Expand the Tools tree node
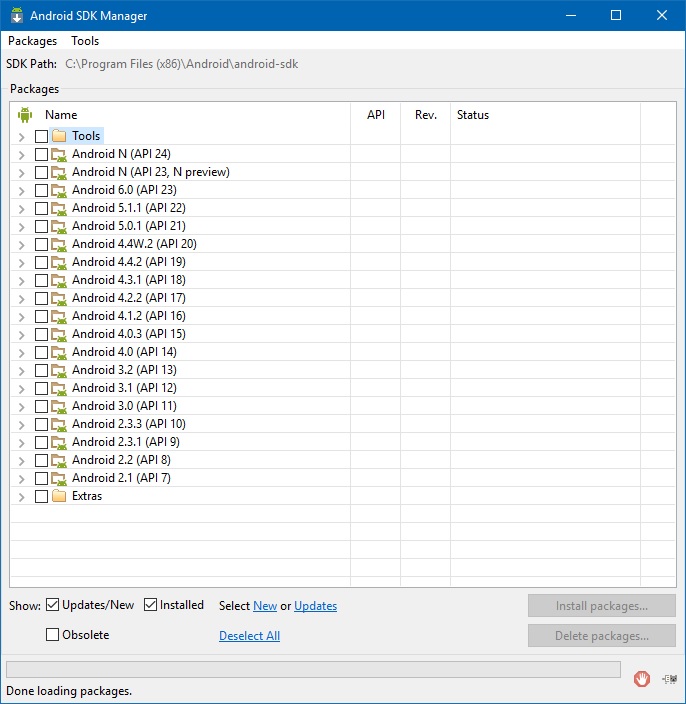 click(x=21, y=136)
